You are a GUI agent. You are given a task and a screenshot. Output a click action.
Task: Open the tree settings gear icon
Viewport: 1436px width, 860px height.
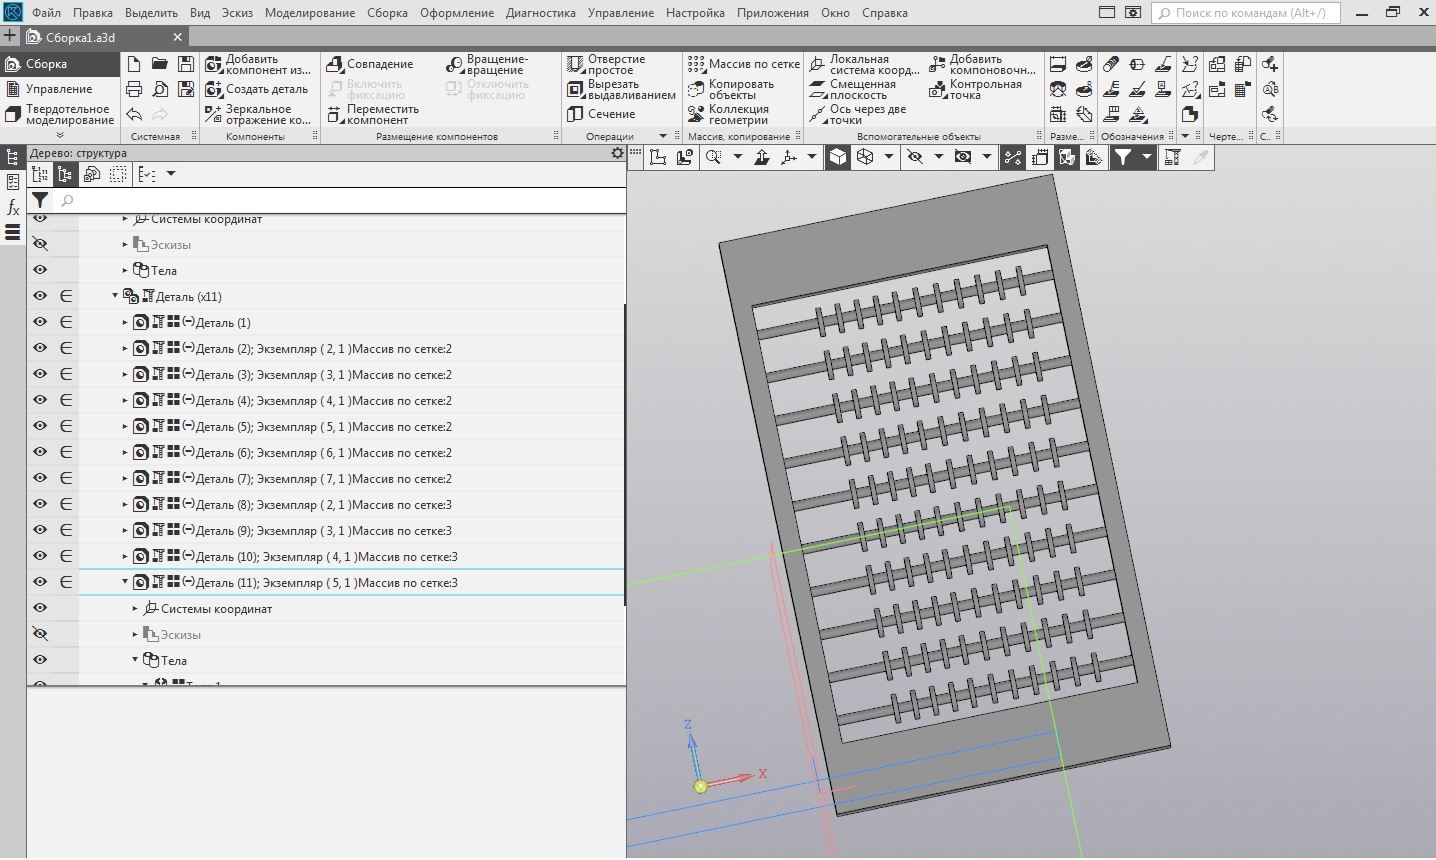(617, 153)
